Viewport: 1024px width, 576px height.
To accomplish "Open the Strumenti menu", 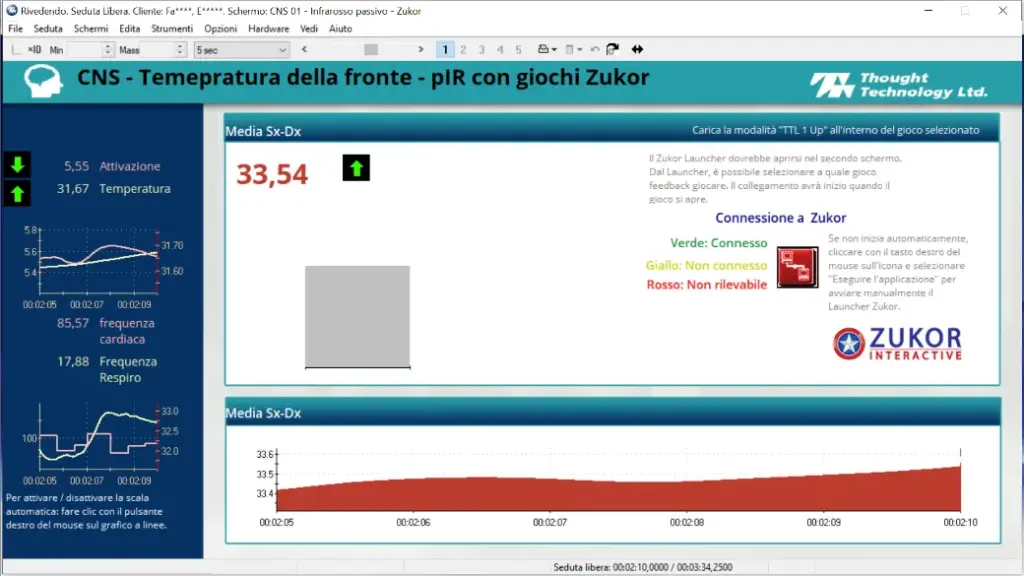I will tap(172, 29).
